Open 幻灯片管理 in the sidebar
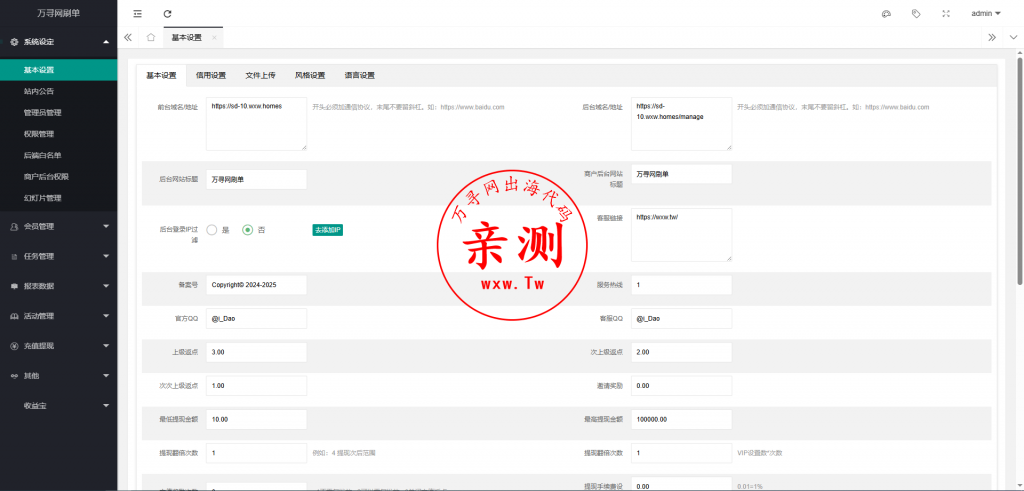Viewport: 1024px width, 491px height. 59,198
